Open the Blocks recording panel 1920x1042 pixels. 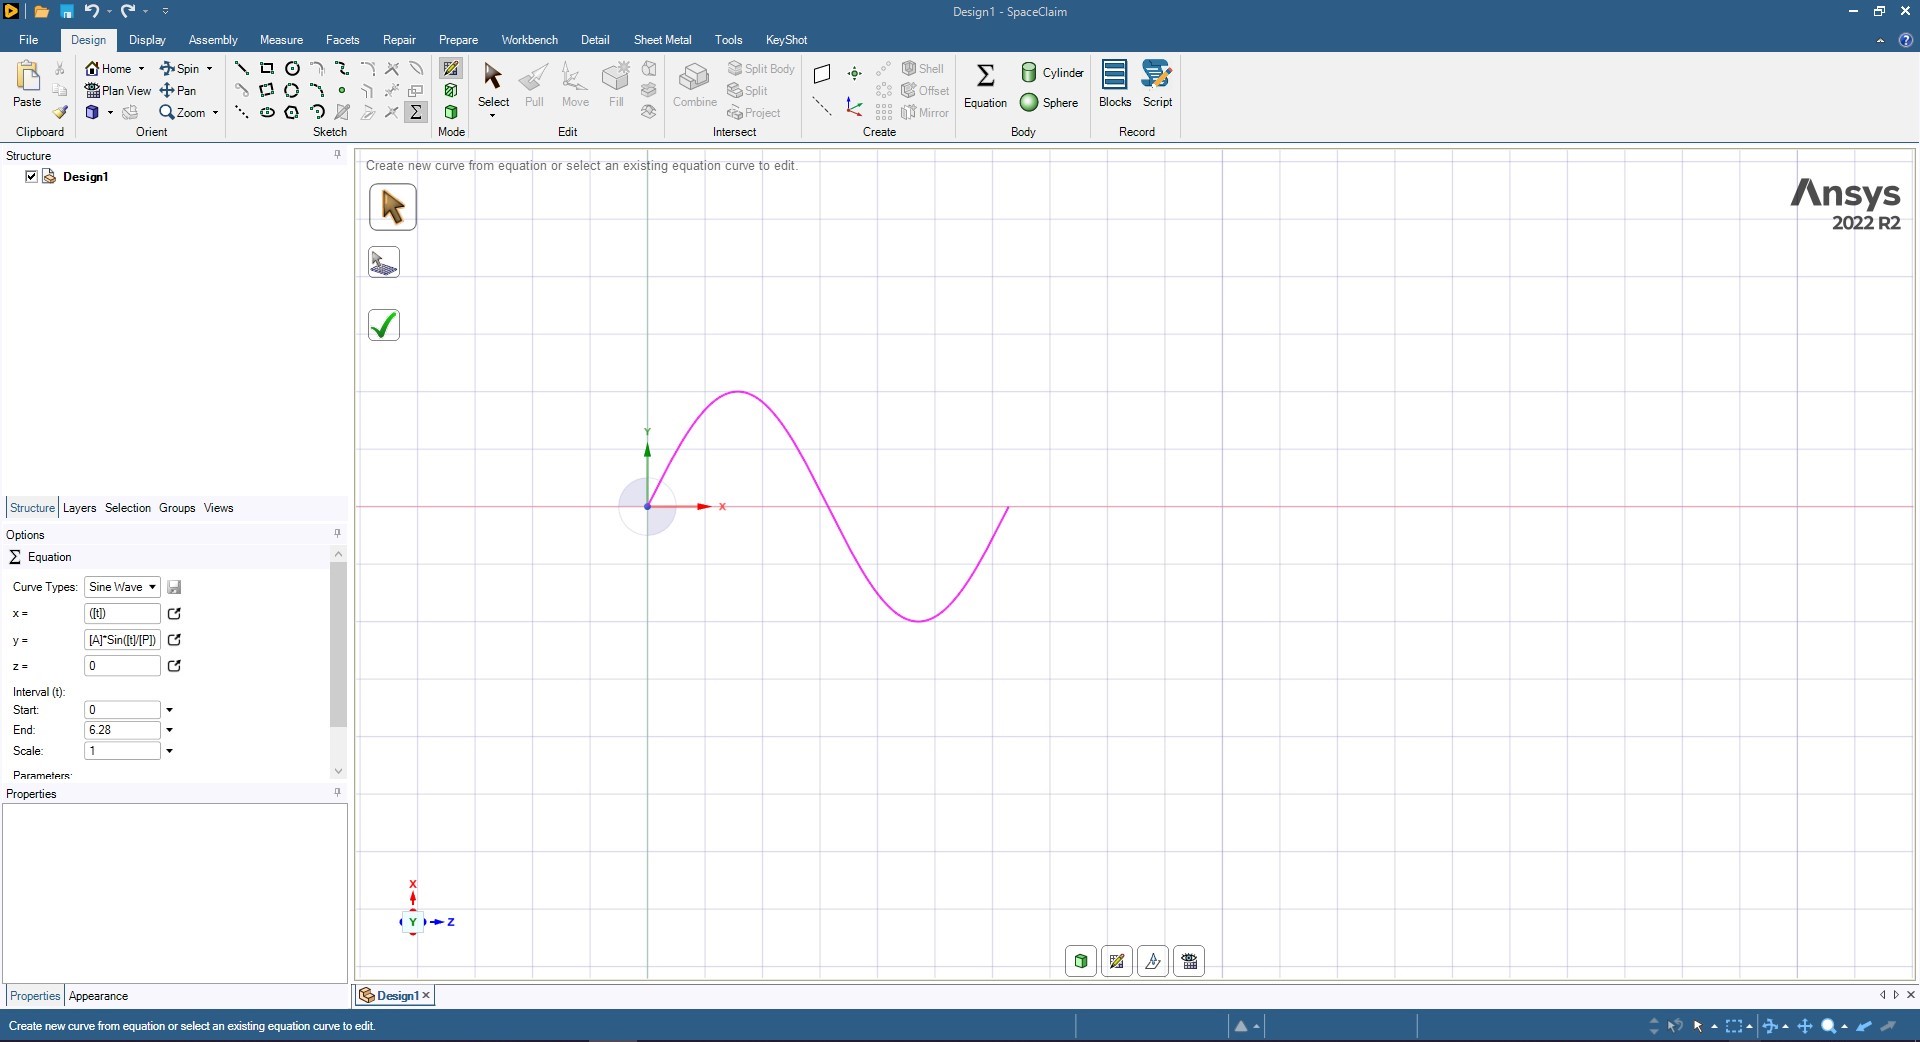[x=1114, y=84]
